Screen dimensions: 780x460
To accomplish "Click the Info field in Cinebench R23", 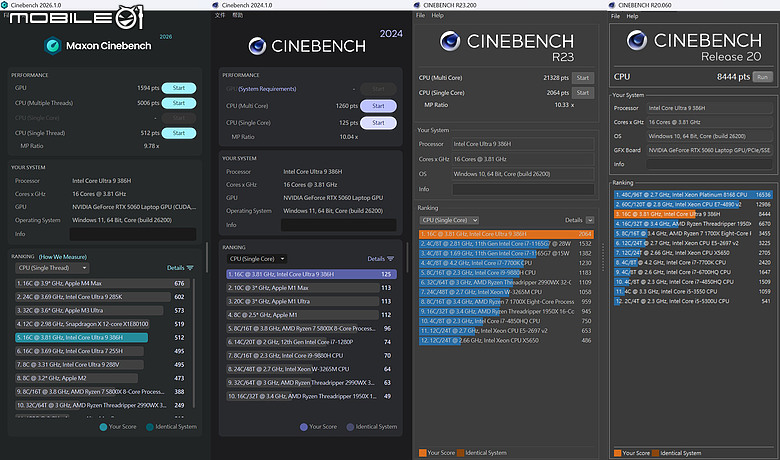I will click(x=523, y=189).
